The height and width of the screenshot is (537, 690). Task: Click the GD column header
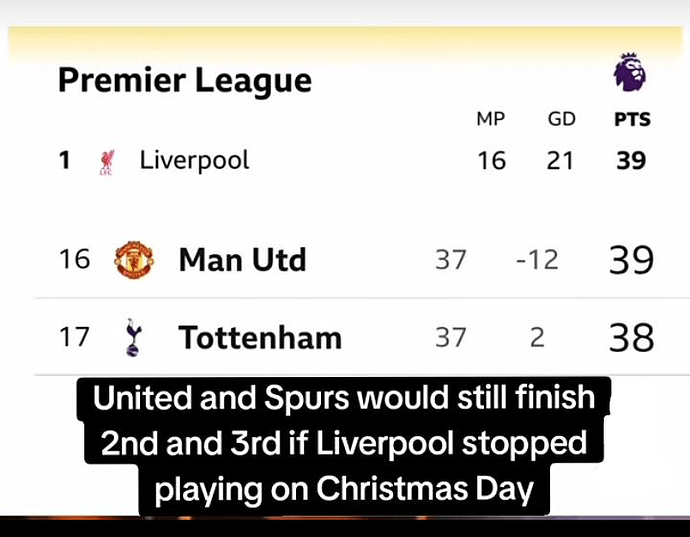(562, 119)
